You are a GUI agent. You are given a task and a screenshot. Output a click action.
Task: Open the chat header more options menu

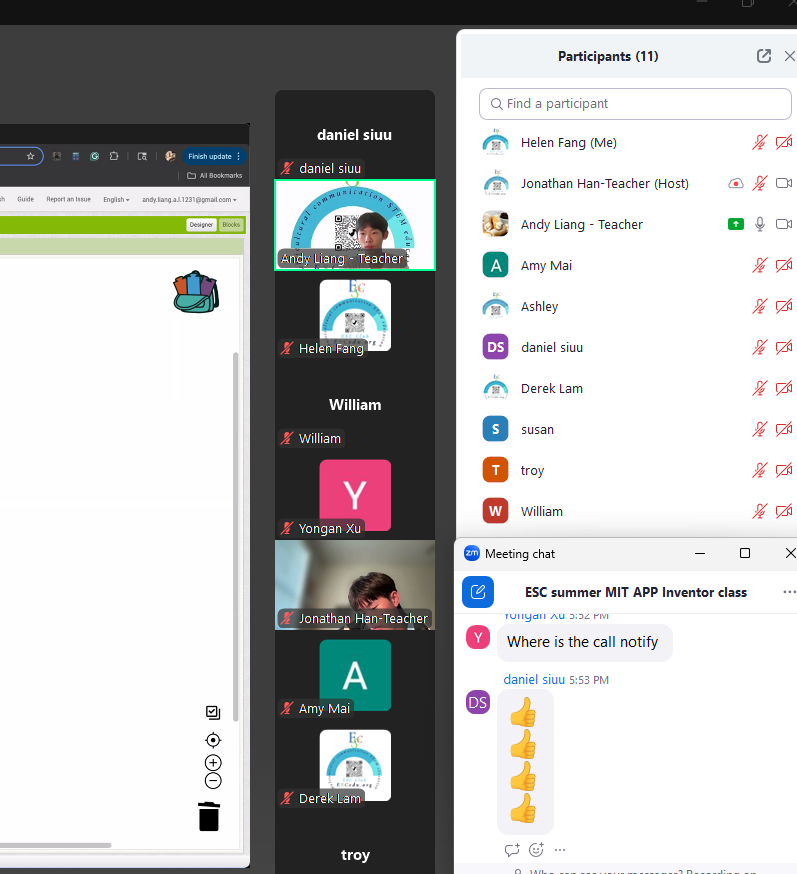click(x=789, y=592)
